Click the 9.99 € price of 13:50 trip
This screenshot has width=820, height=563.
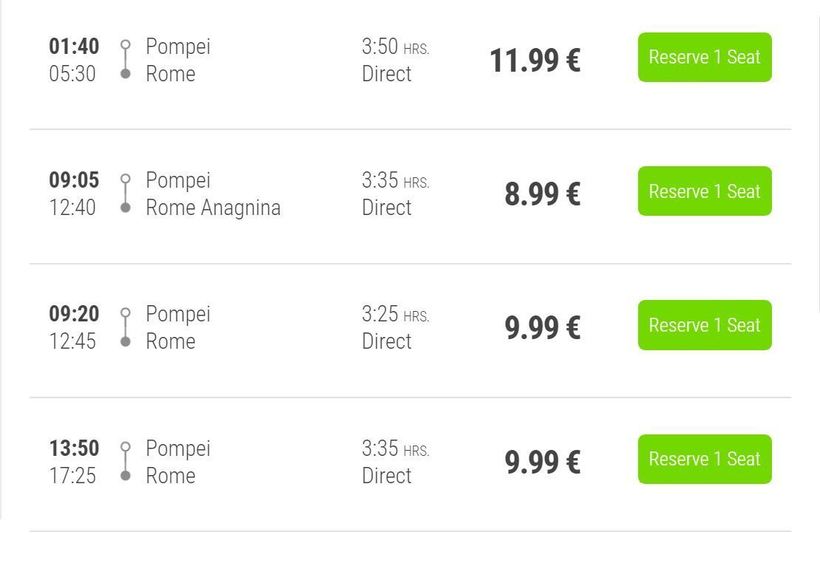point(542,462)
